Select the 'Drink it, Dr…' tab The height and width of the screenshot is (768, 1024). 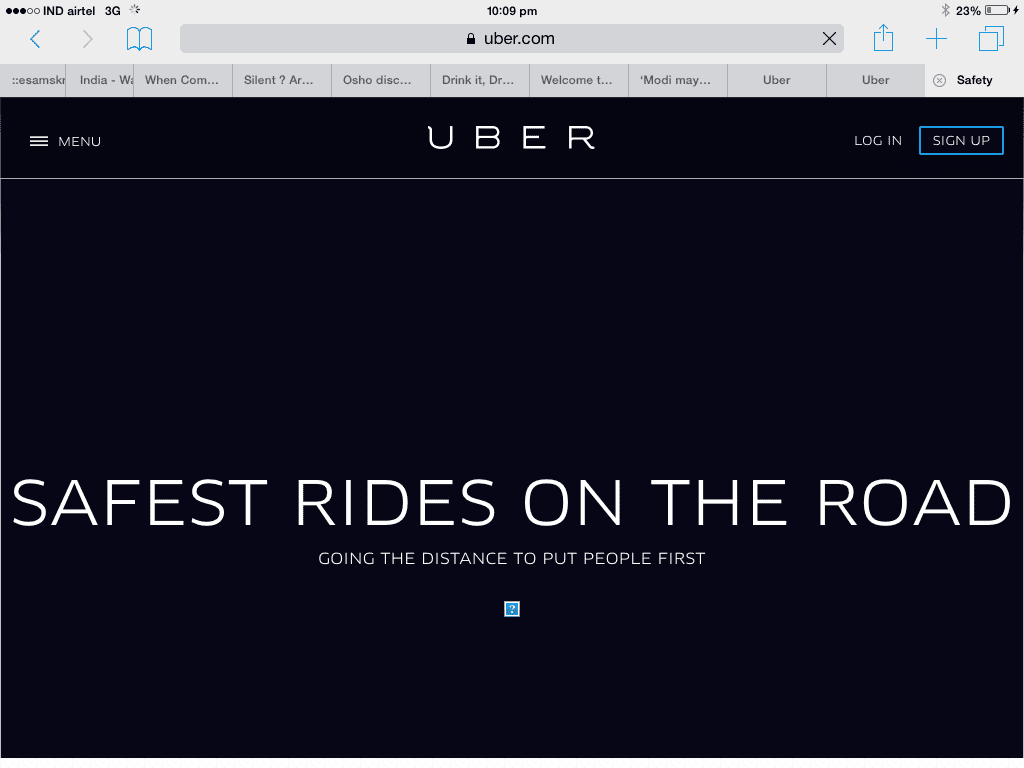coord(479,80)
